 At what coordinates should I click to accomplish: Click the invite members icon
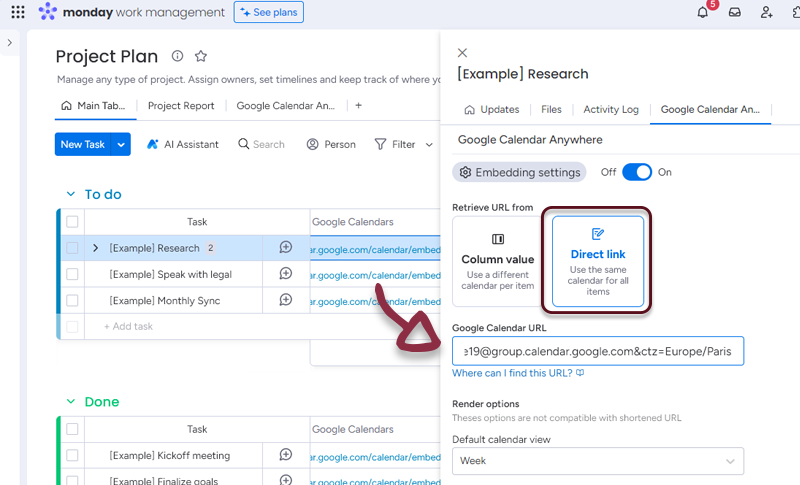point(766,12)
